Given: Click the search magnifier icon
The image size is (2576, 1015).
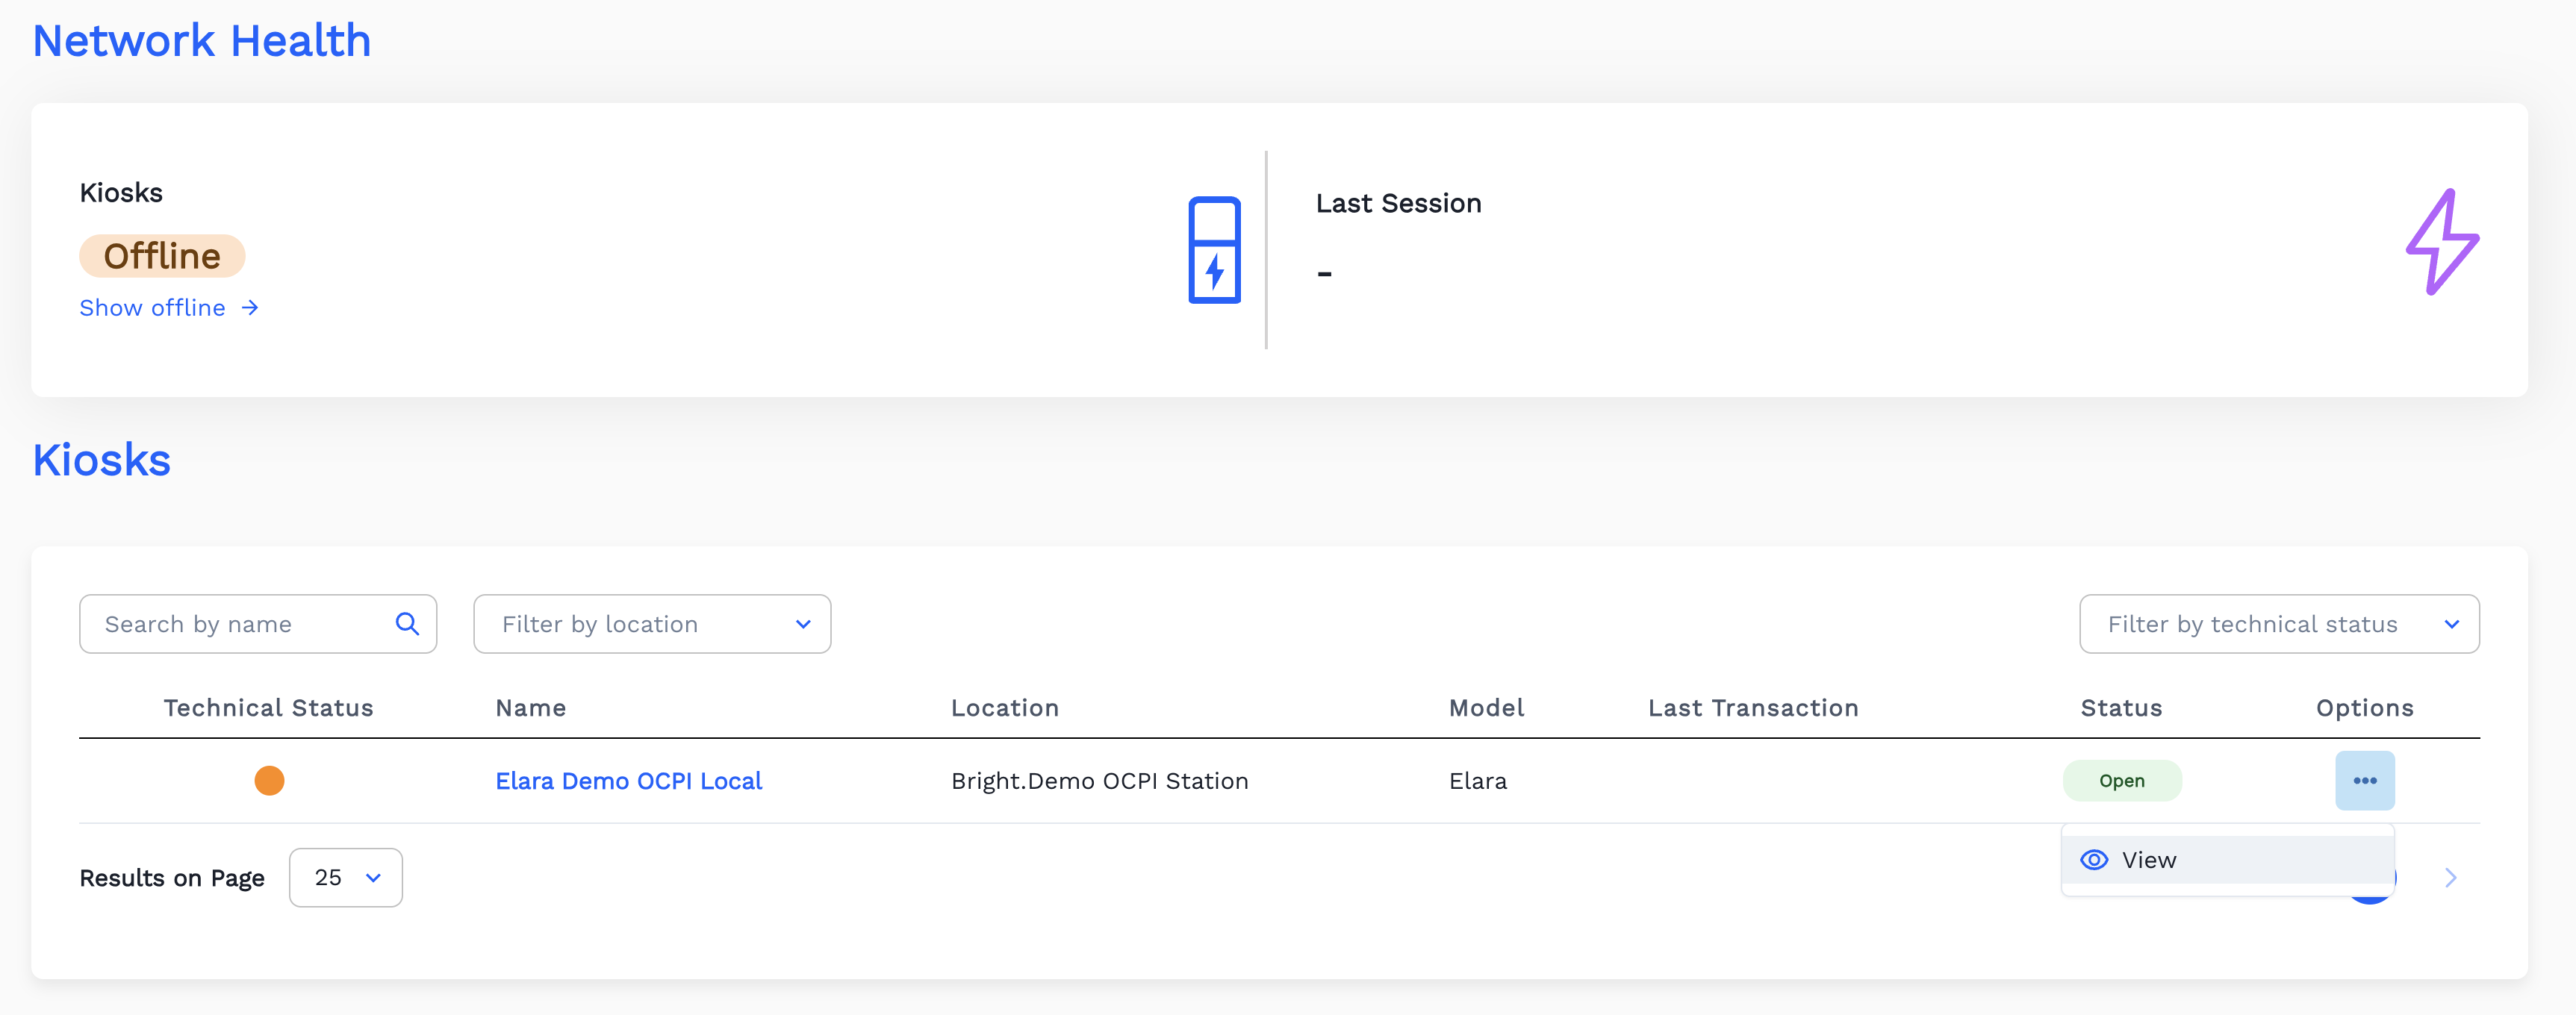Looking at the screenshot, I should [407, 624].
